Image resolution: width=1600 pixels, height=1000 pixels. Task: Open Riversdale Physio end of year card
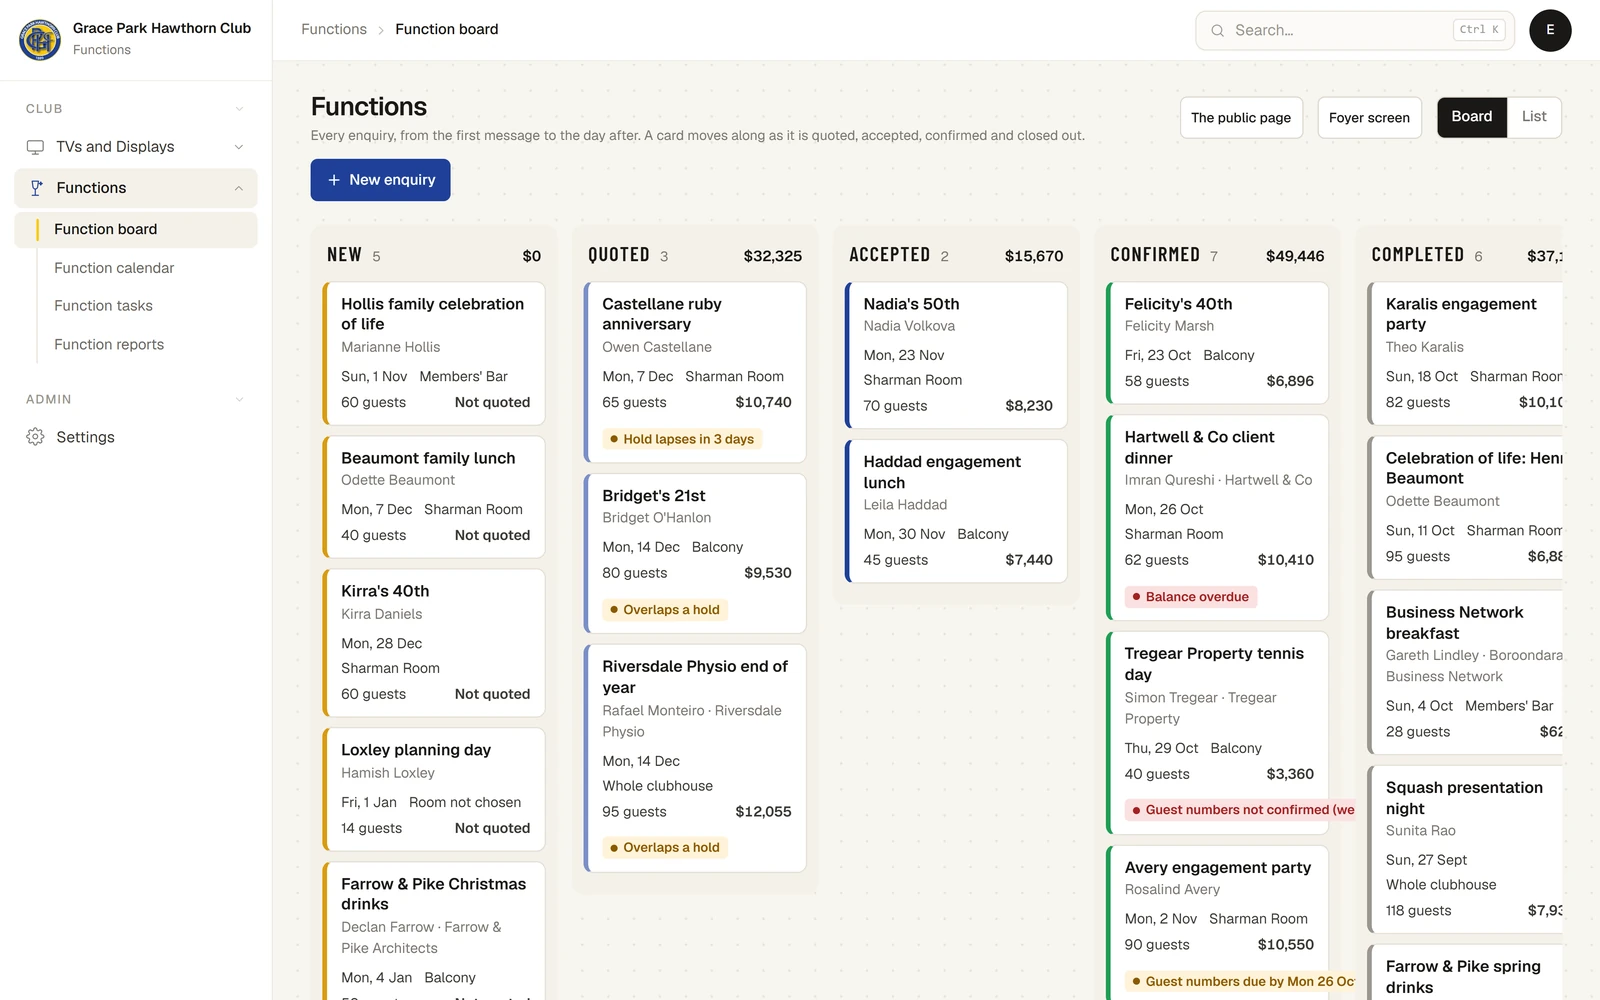pyautogui.click(x=695, y=758)
